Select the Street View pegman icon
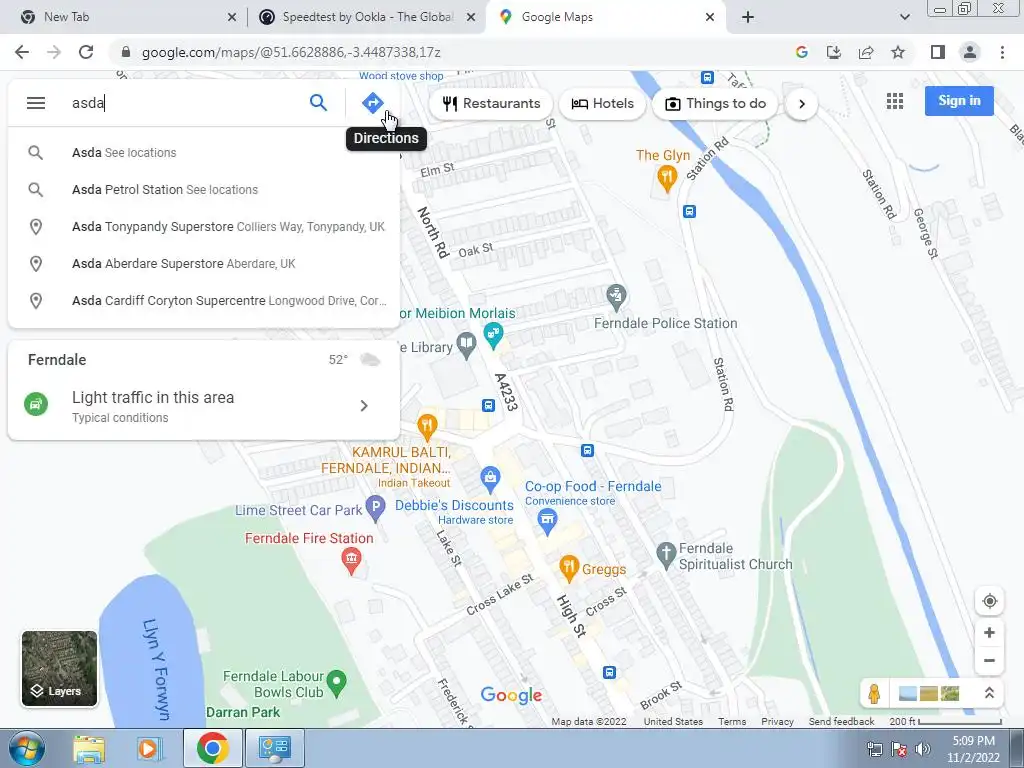1024x768 pixels. click(x=874, y=693)
